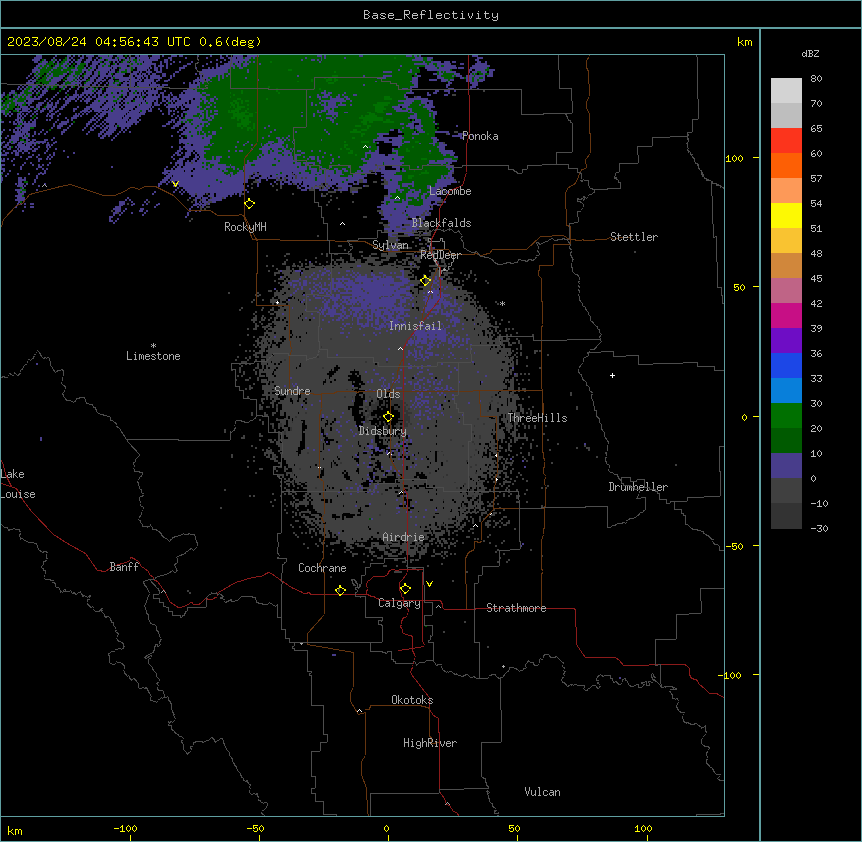Click the asterisk marker above Limestone
The height and width of the screenshot is (842, 862).
pos(153,346)
